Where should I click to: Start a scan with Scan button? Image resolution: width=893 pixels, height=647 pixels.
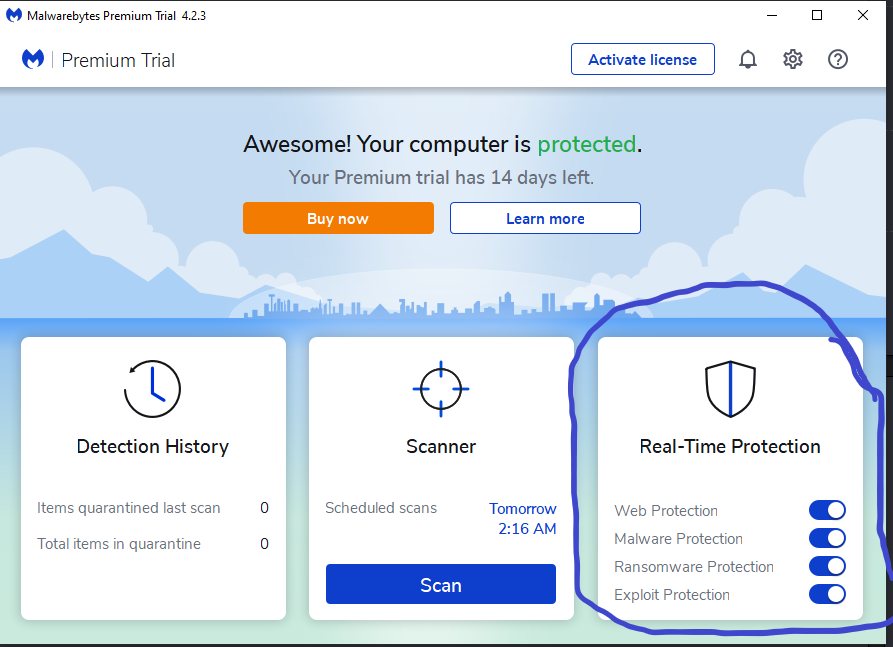coord(440,585)
